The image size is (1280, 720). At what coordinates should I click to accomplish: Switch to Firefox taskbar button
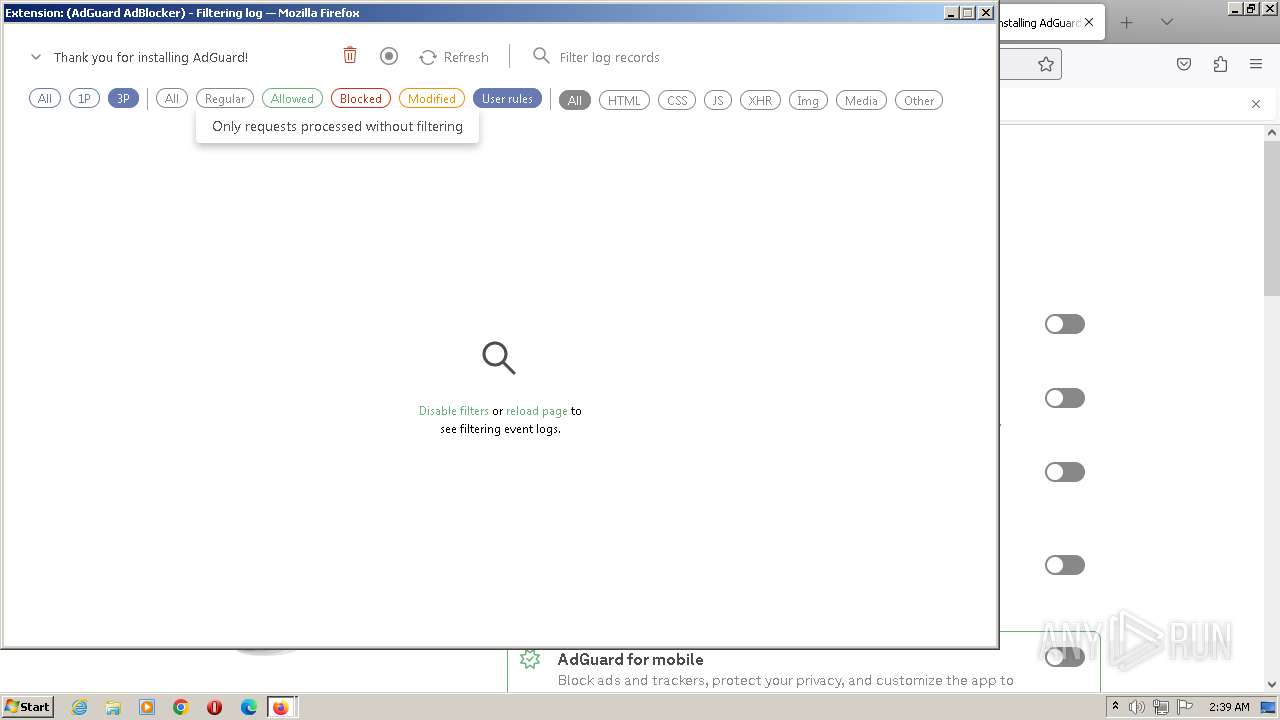(x=281, y=707)
